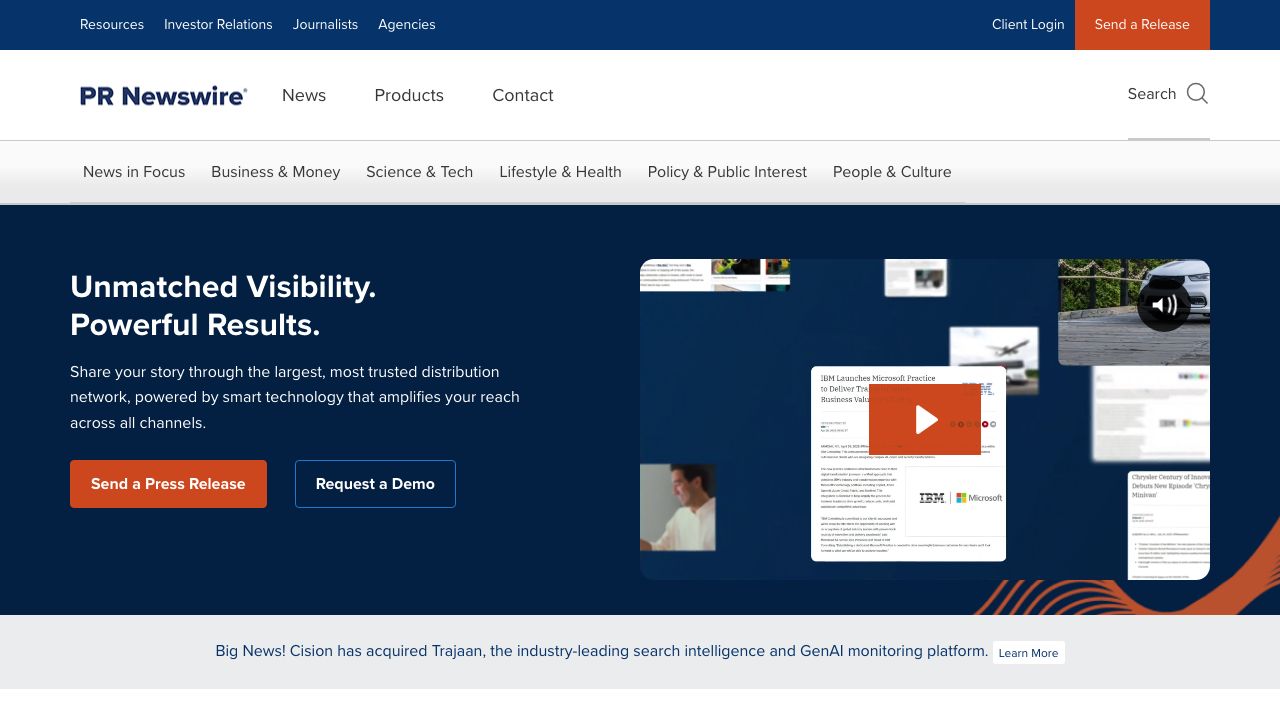Click Learn More about Trajaan acquisition

(1028, 653)
